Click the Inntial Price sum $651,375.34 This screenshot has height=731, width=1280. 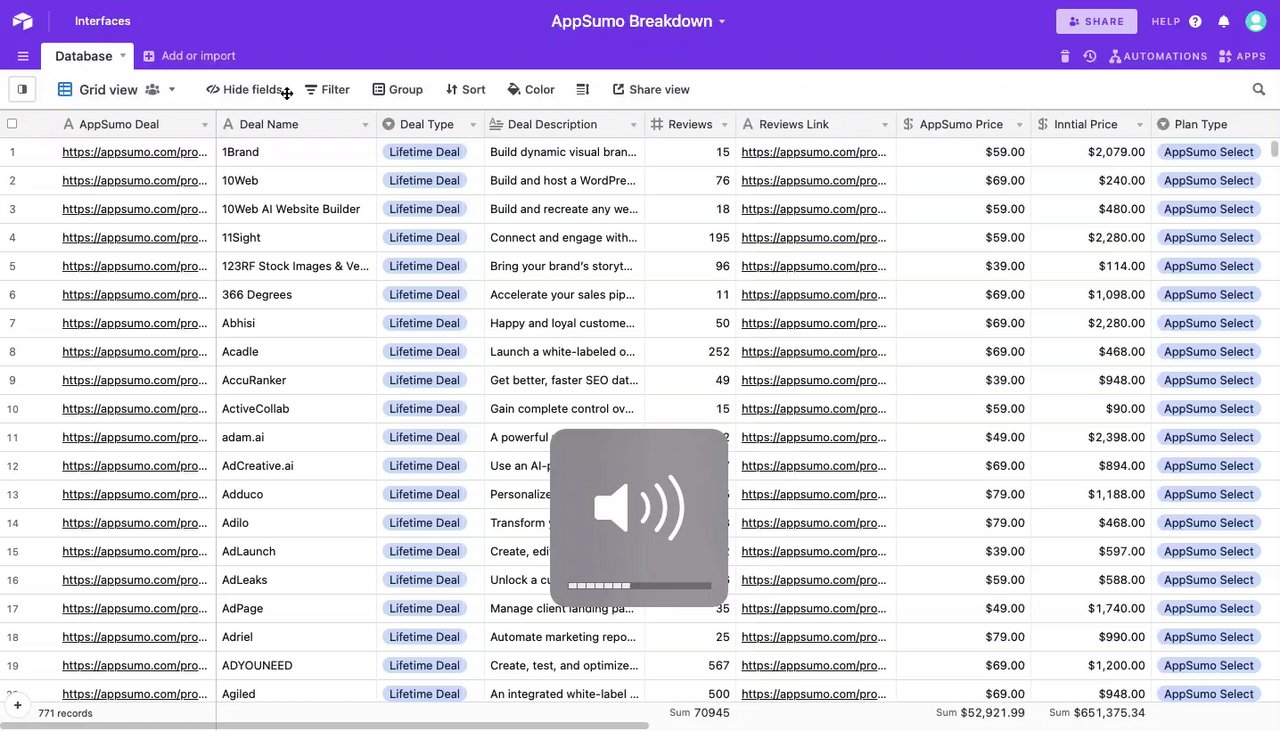point(1097,713)
